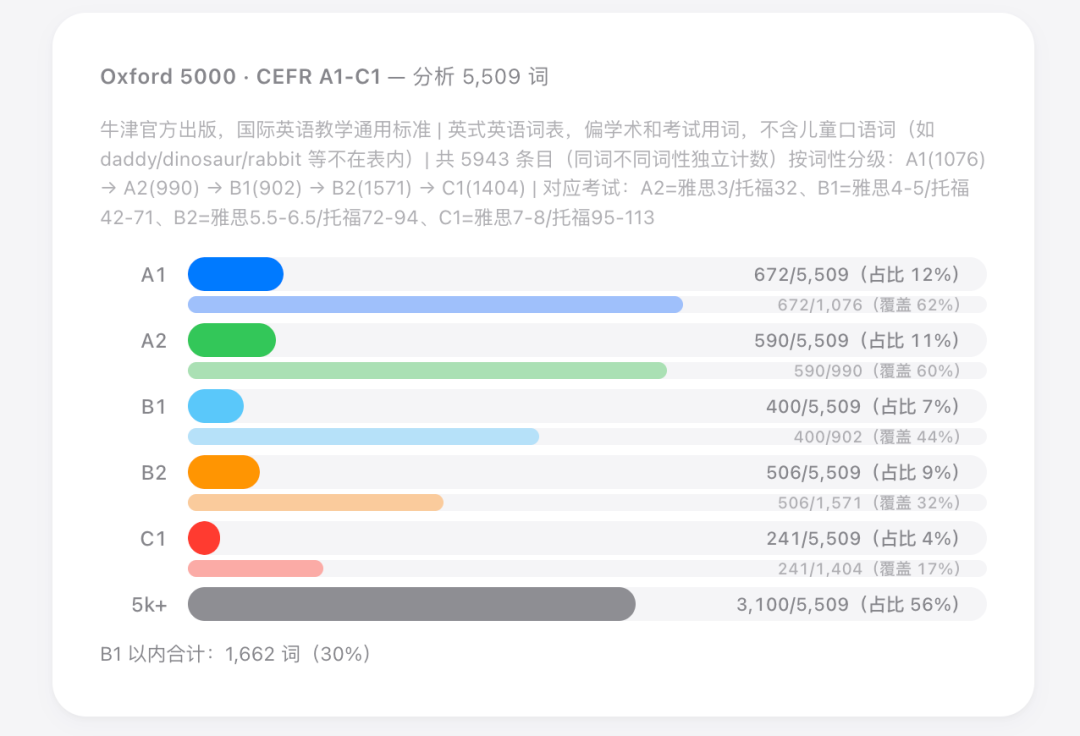This screenshot has height=736, width=1080.
Task: Click the green A2 proportion bar
Action: coord(232,340)
